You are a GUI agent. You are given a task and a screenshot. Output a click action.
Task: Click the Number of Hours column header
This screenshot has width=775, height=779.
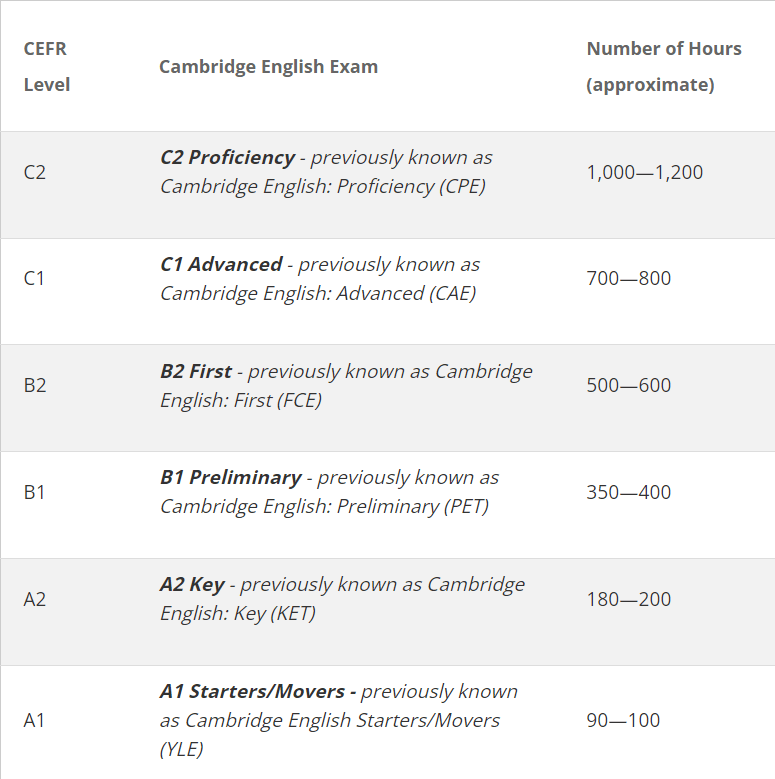[x=664, y=66]
